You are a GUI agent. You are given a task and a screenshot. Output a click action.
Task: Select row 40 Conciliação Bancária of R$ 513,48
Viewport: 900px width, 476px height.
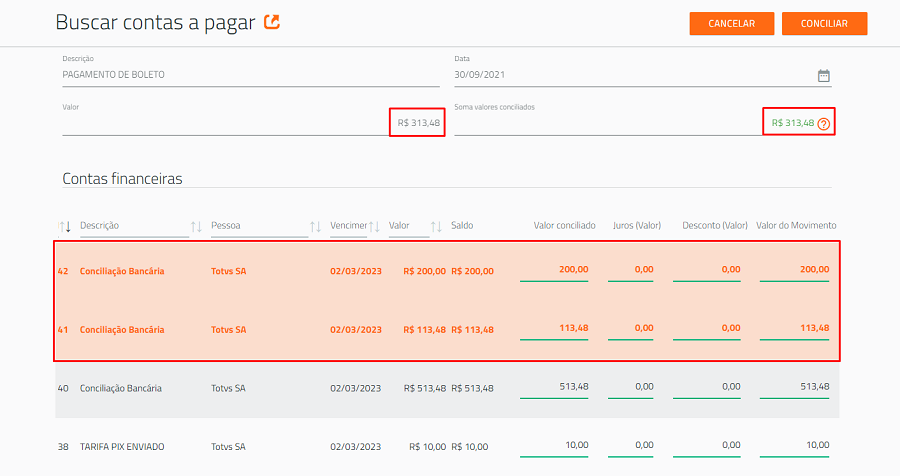click(447, 389)
